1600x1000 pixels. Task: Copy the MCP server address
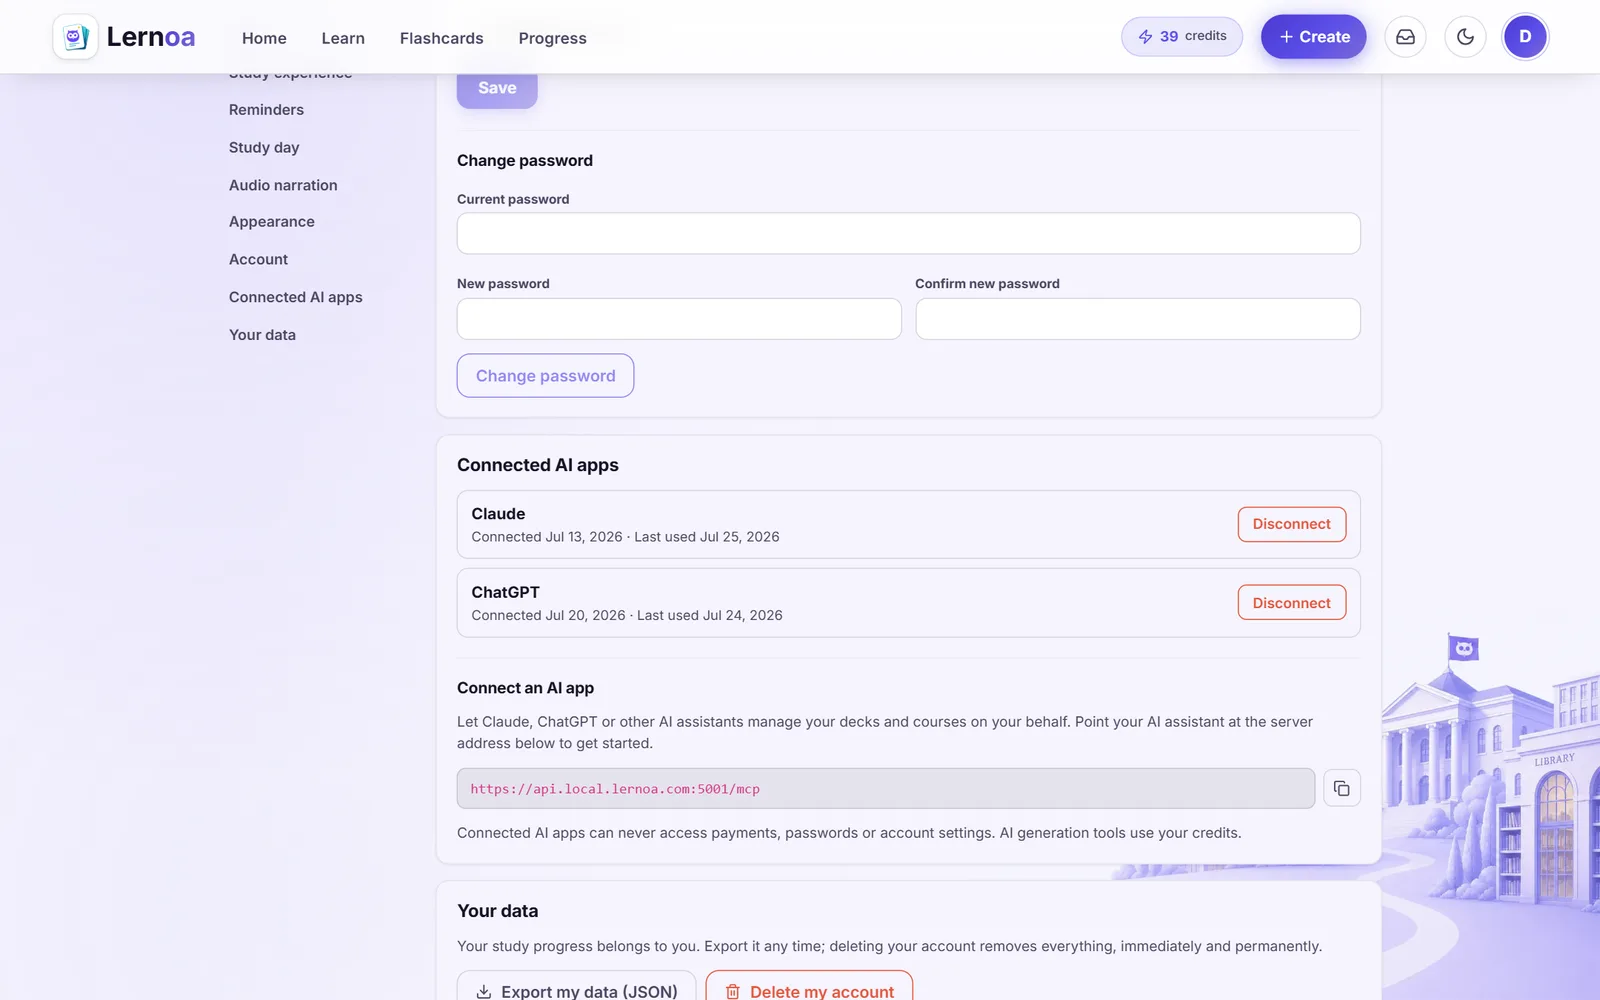coord(1341,788)
